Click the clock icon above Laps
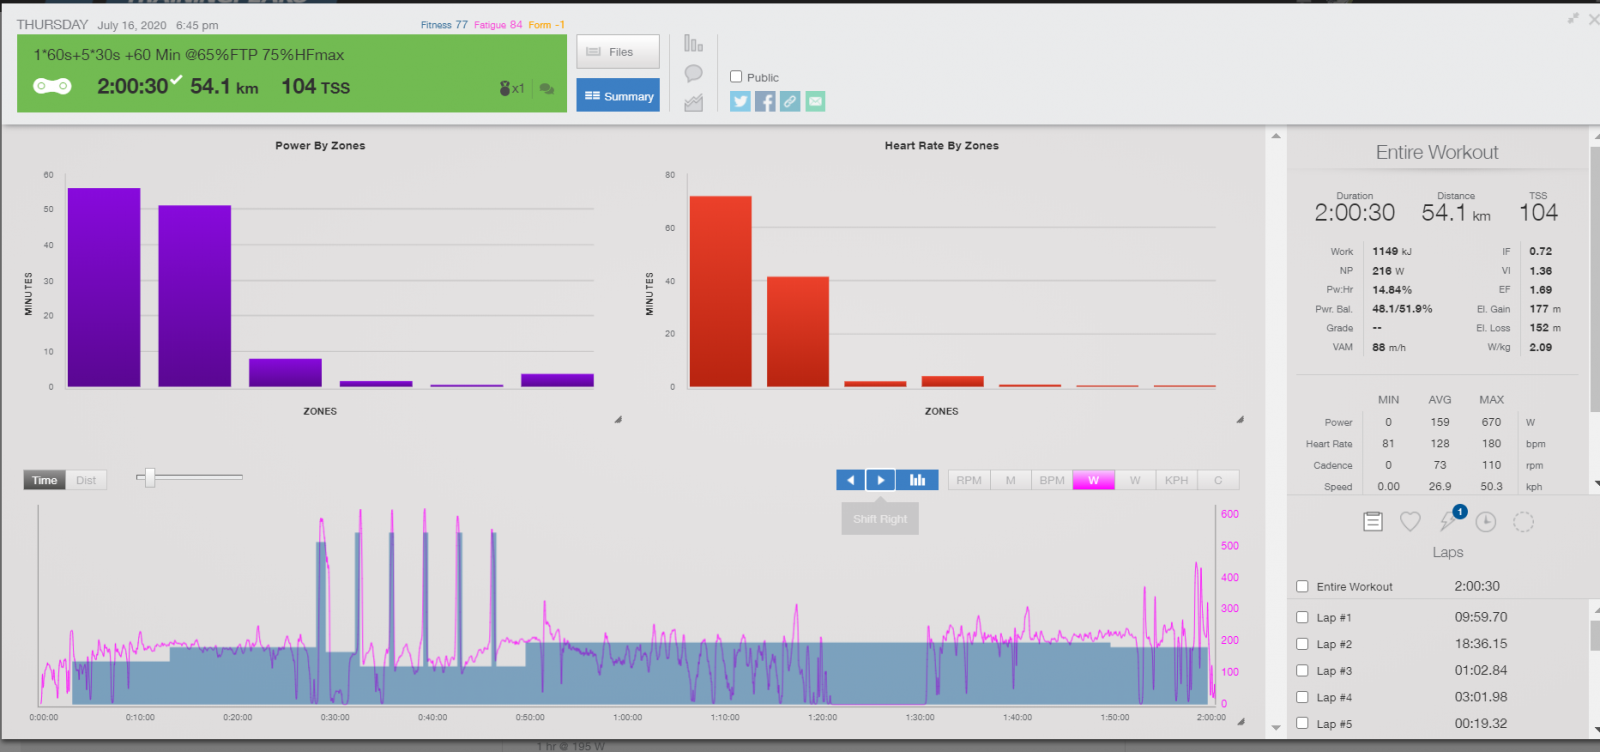This screenshot has width=1600, height=752. coord(1486,522)
